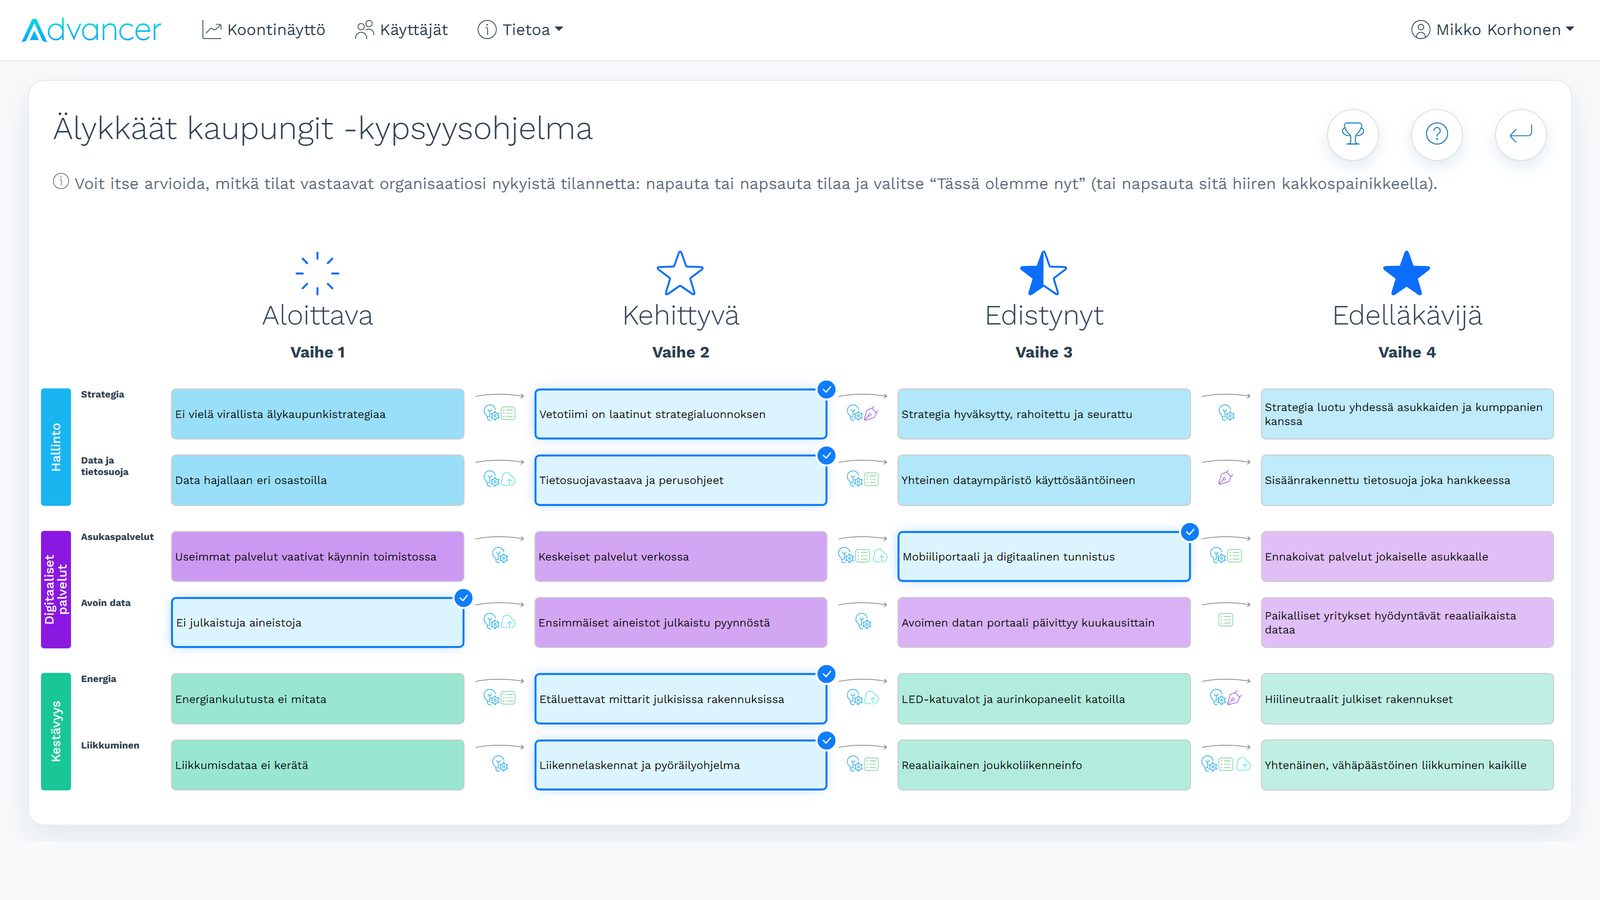This screenshot has width=1600, height=900.
Task: Click lightbulb icon before 'Strategia luotu yhdessä asukkaiden'
Action: tap(1226, 413)
